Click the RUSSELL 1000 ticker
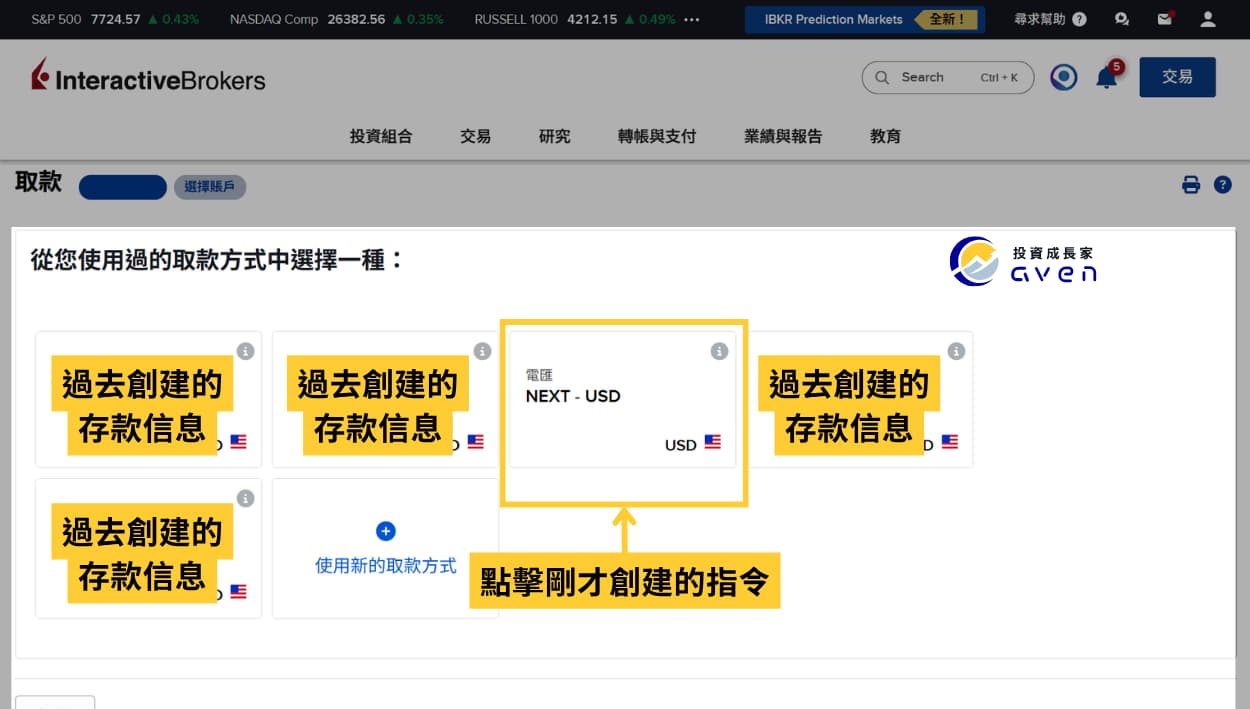This screenshot has height=709, width=1250. (575, 19)
